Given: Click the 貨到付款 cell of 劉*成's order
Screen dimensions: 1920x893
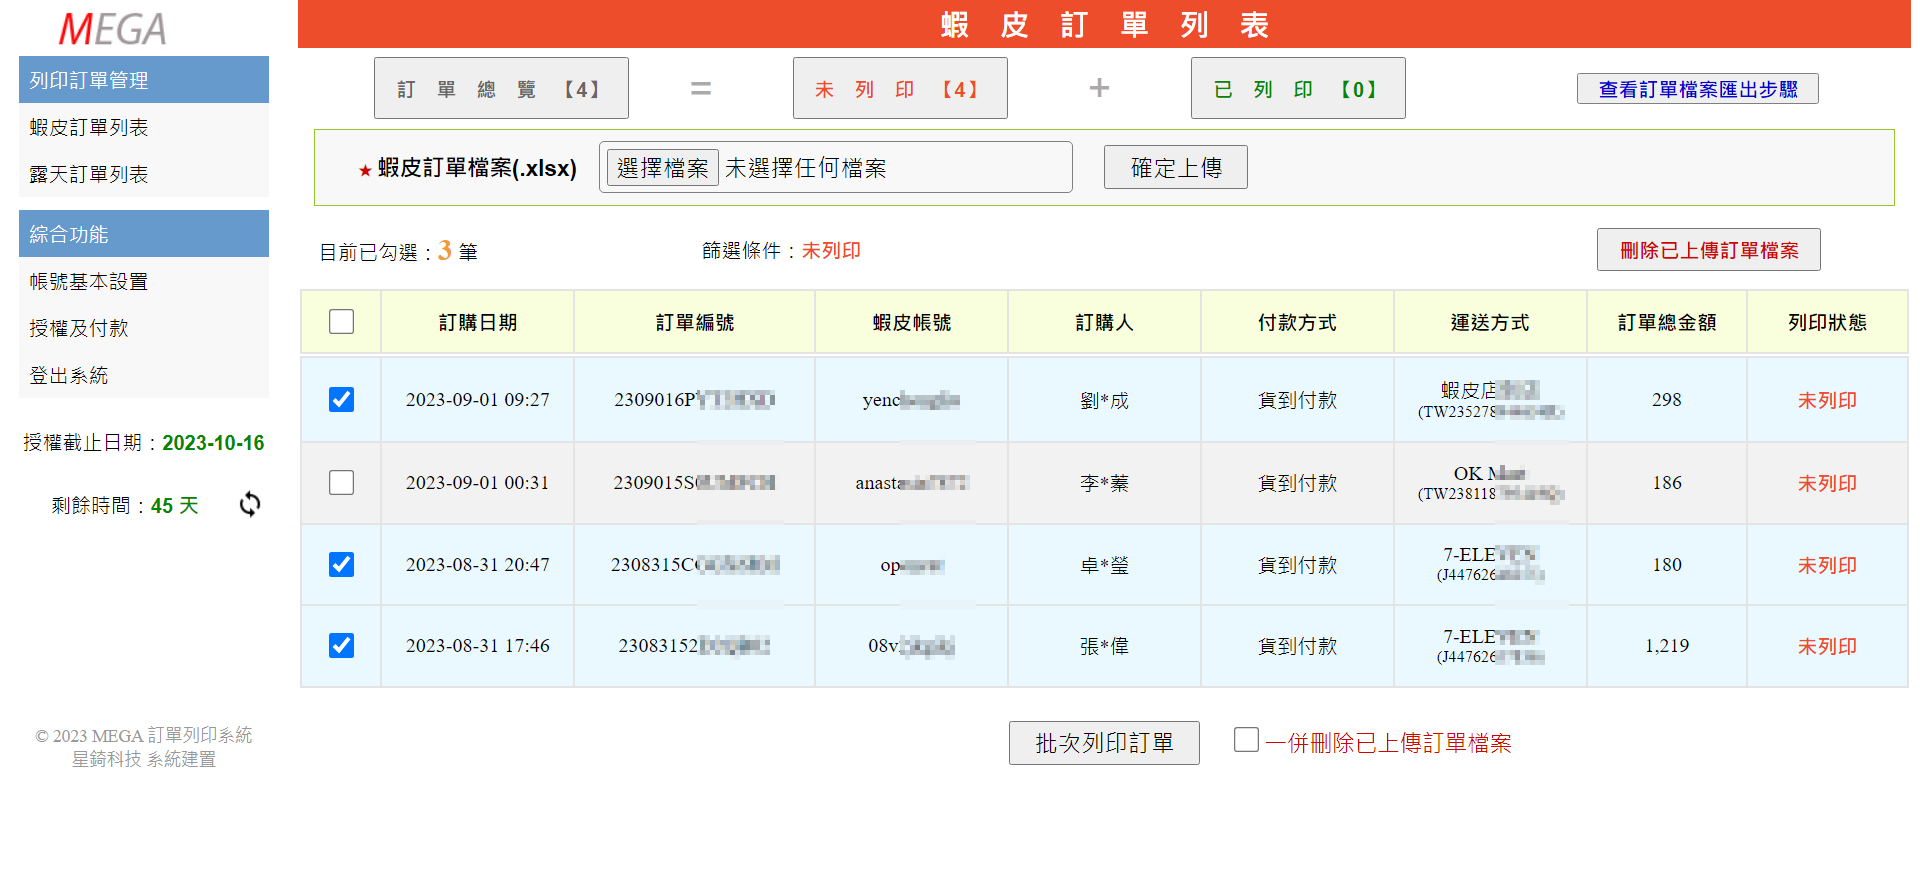Looking at the screenshot, I should (1298, 400).
